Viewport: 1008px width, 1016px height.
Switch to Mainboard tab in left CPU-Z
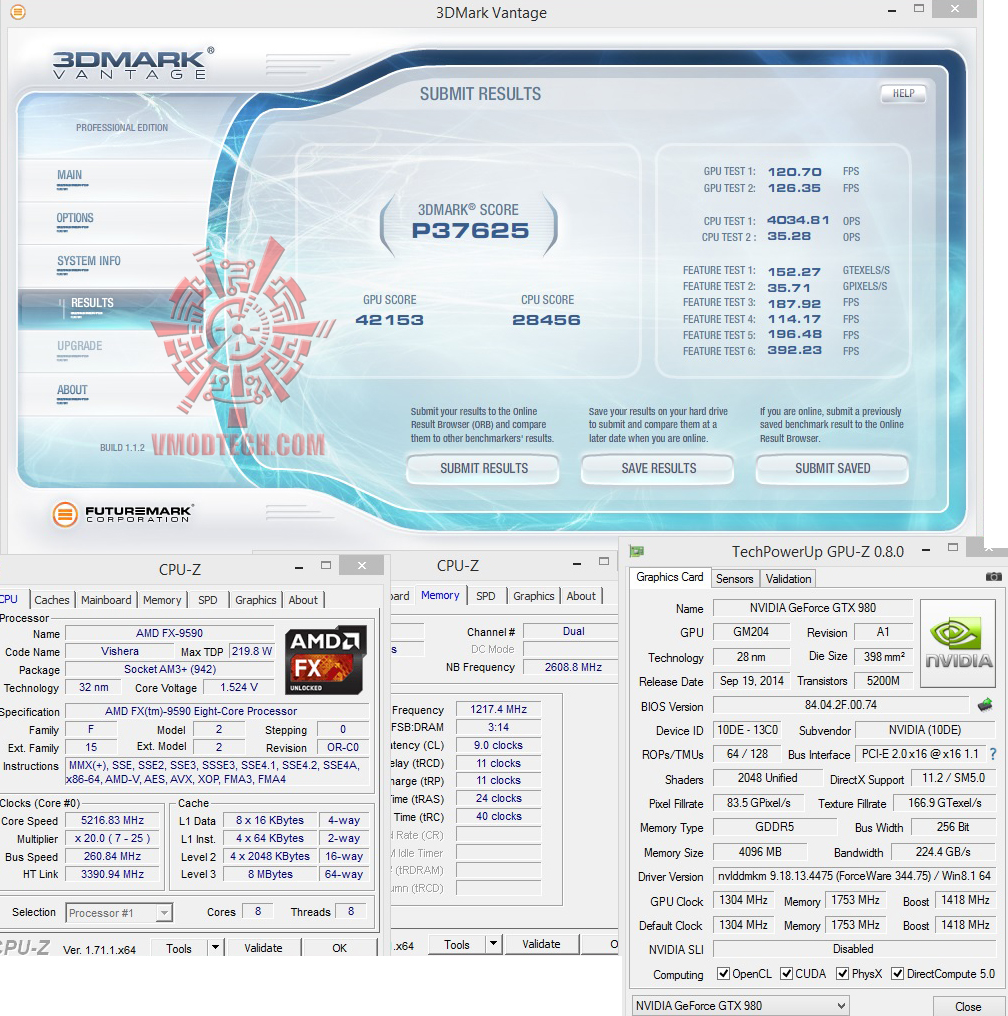pos(106,600)
